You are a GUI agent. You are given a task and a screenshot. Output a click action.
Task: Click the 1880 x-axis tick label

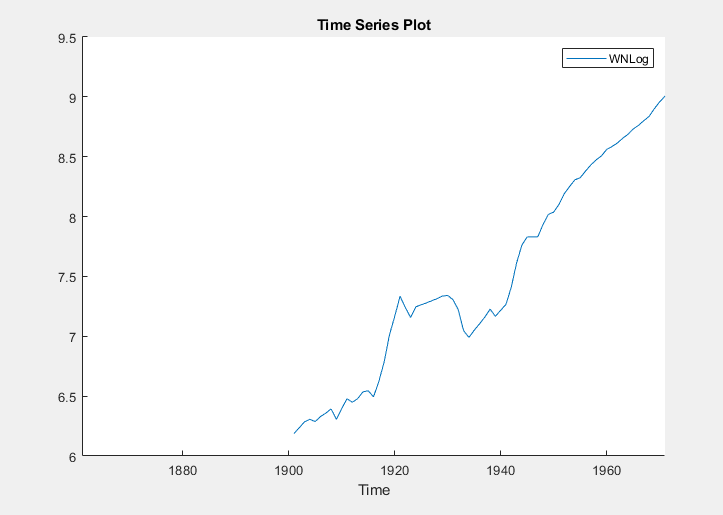[x=182, y=470]
